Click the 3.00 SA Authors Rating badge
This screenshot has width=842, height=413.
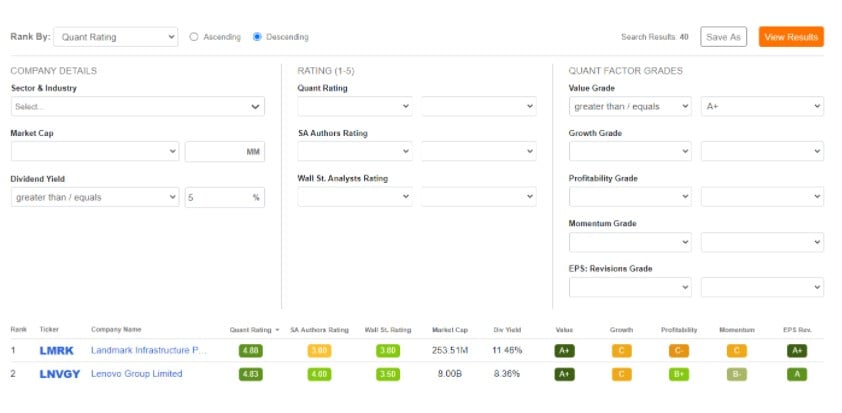tap(318, 351)
